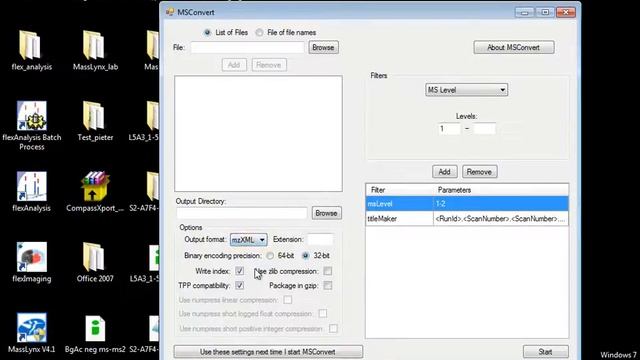This screenshot has width=640, height=360.
Task: Click Use these settings next time button
Action: (x=268, y=352)
